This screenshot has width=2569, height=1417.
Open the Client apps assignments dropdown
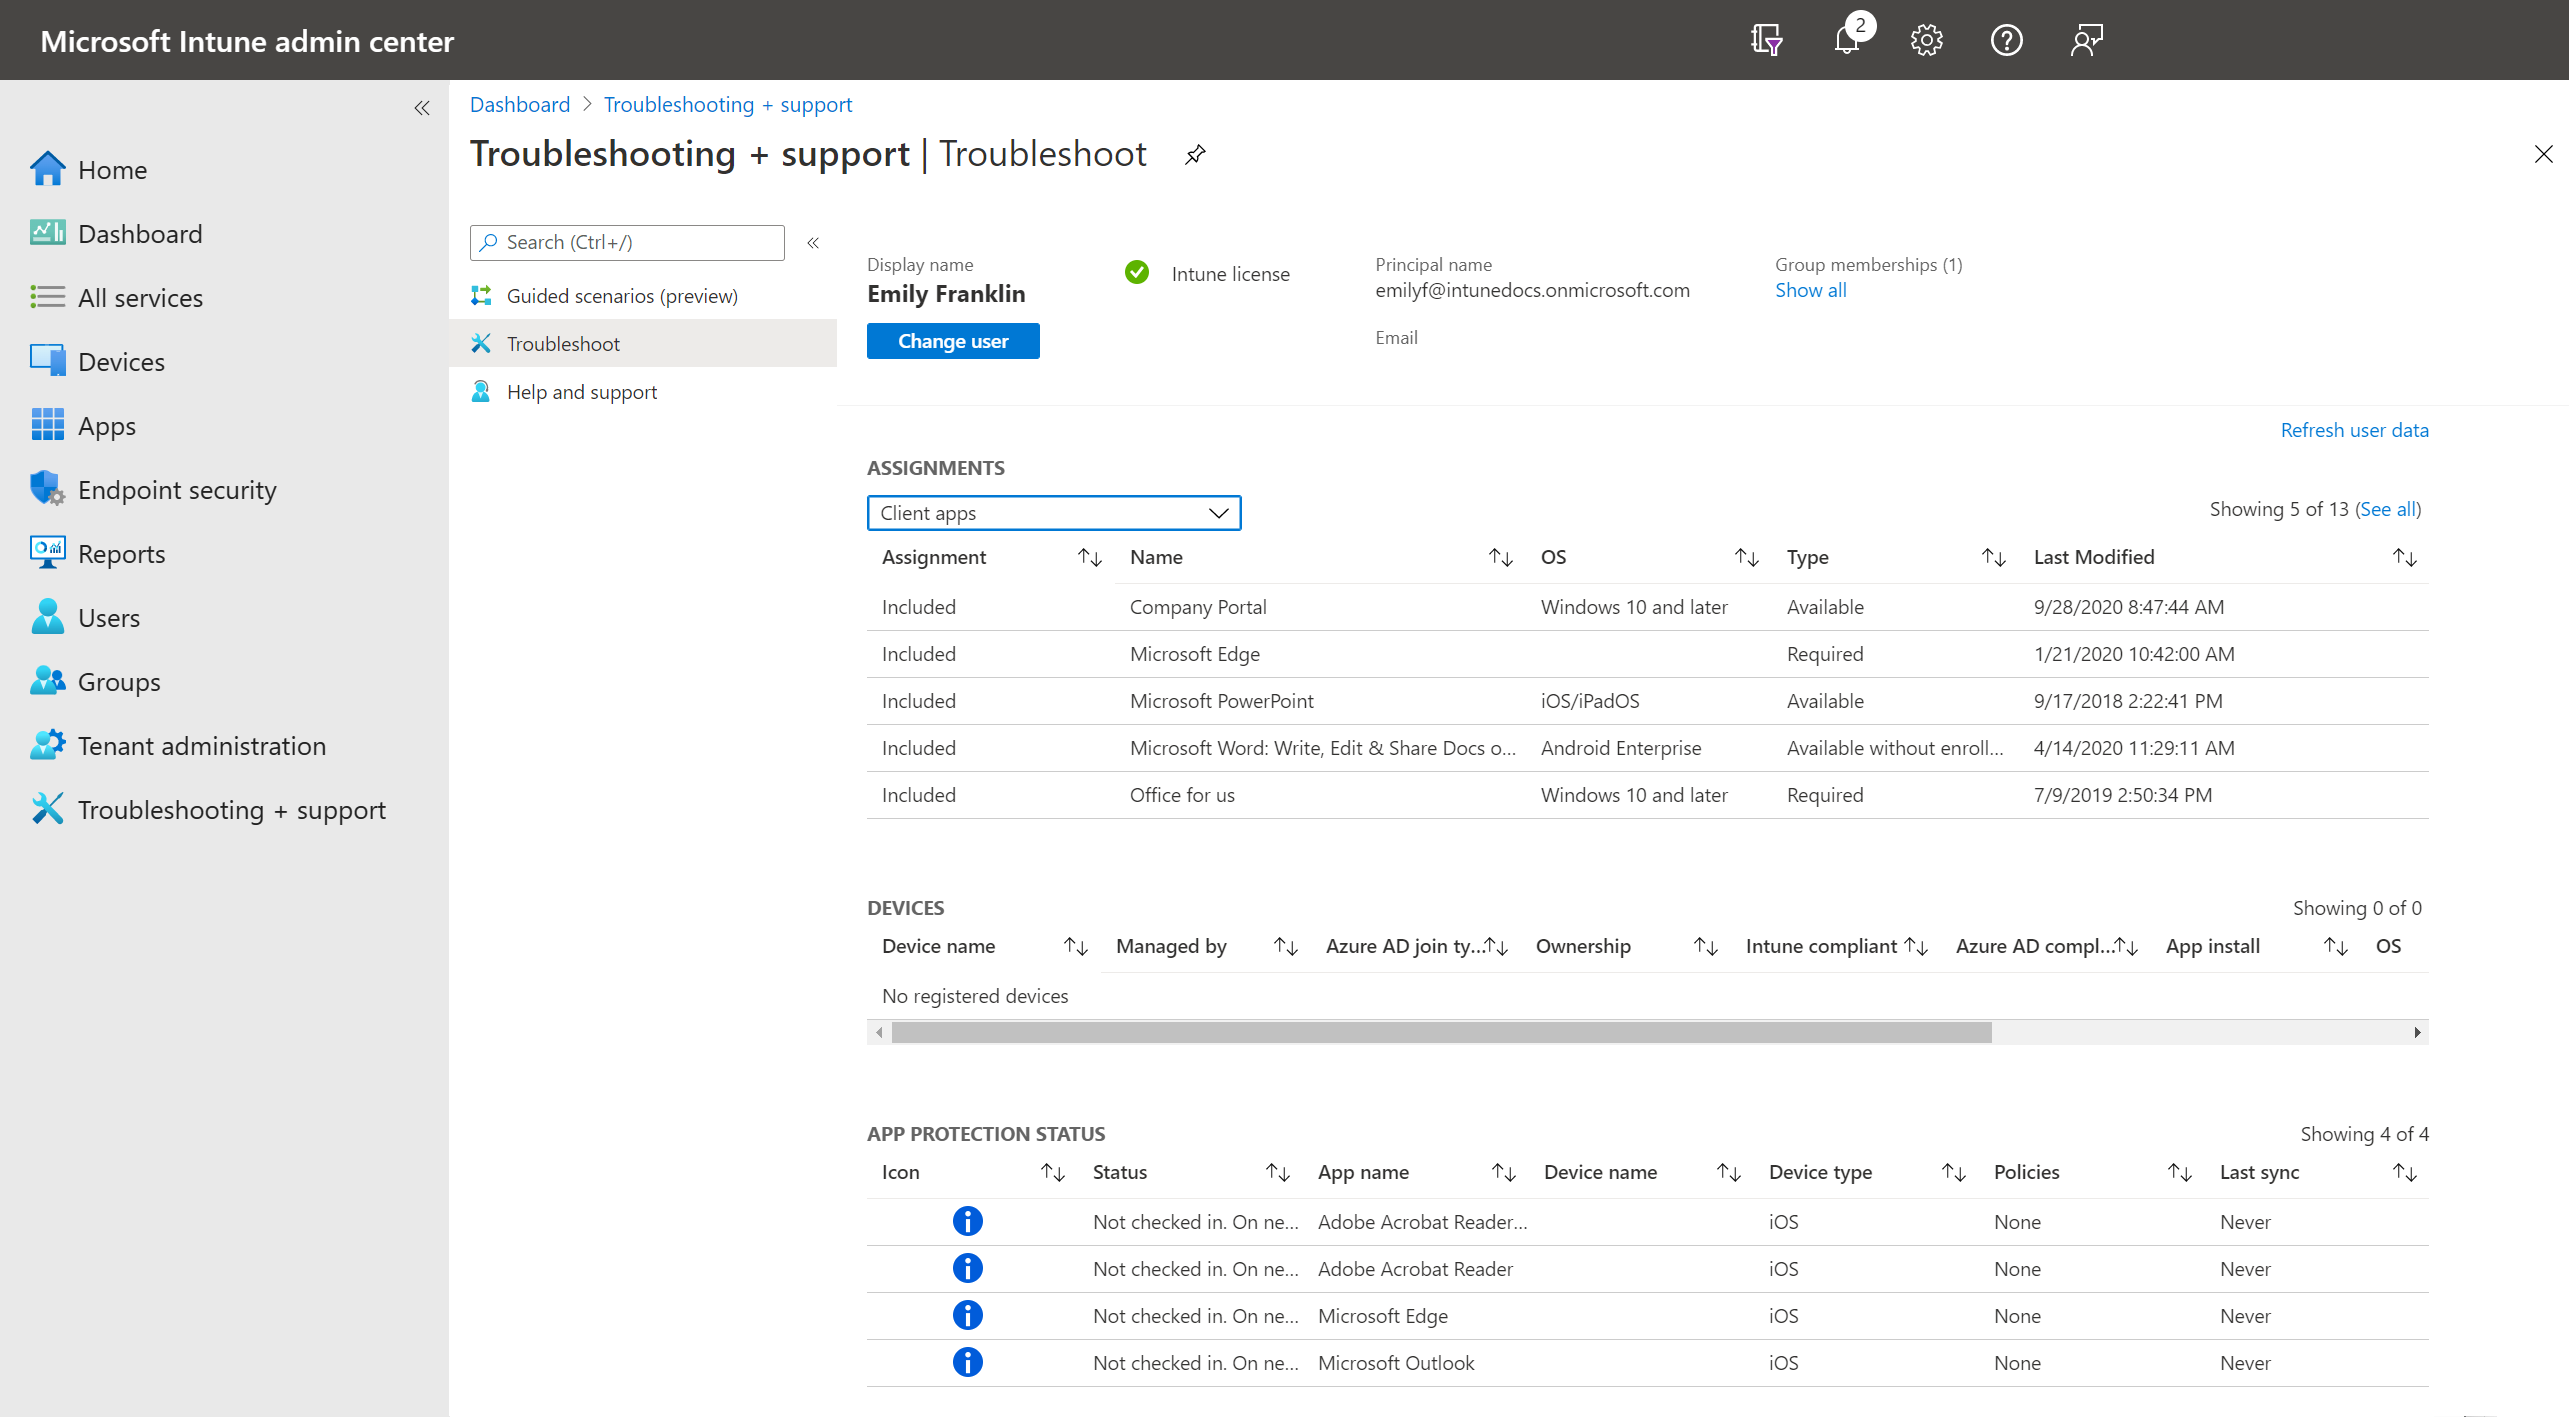(1054, 513)
